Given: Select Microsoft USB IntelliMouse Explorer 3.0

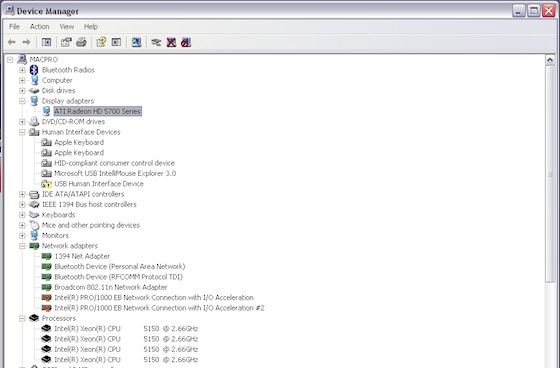Looking at the screenshot, I should 115,174.
